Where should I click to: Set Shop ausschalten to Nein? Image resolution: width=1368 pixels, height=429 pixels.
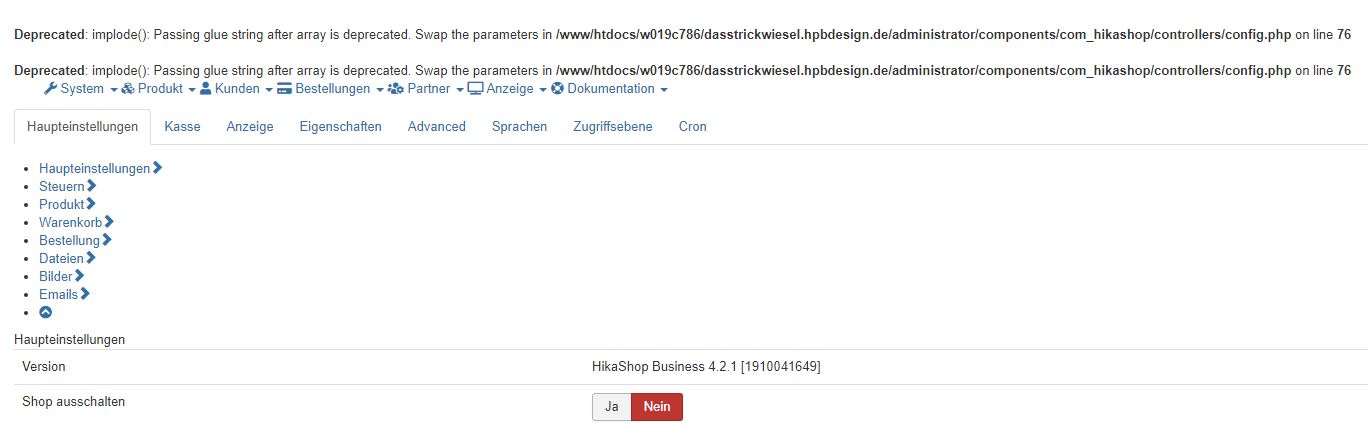pyautogui.click(x=657, y=407)
